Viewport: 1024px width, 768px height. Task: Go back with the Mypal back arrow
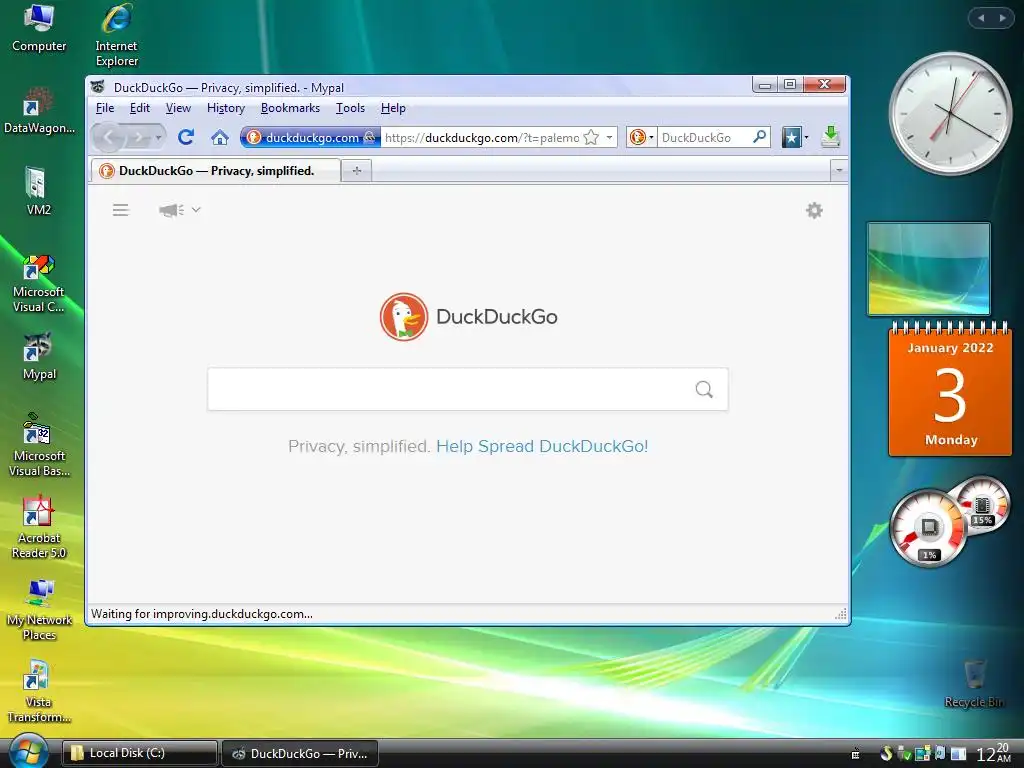coord(108,137)
